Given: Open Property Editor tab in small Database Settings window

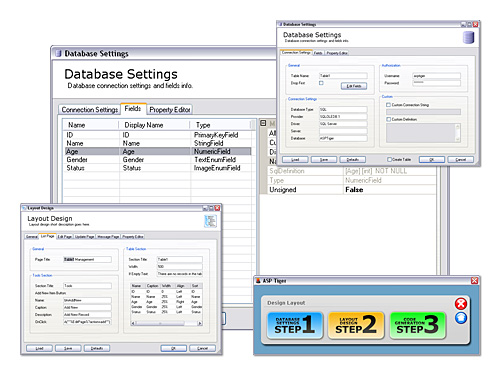Looking at the screenshot, I should pyautogui.click(x=337, y=53).
